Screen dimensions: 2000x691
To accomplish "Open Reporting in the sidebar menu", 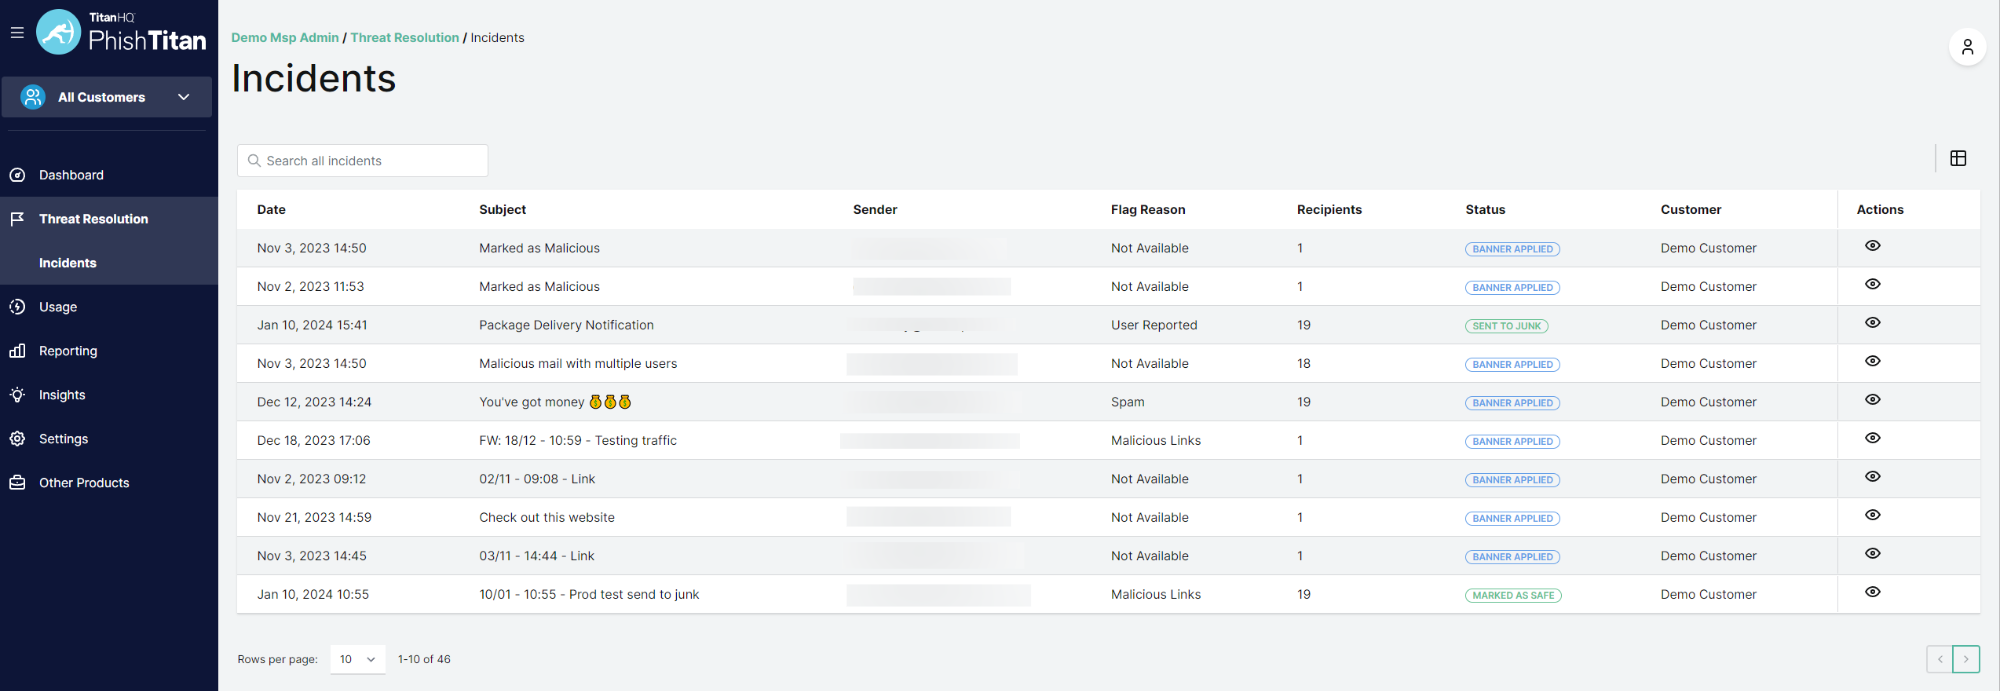I will (68, 351).
